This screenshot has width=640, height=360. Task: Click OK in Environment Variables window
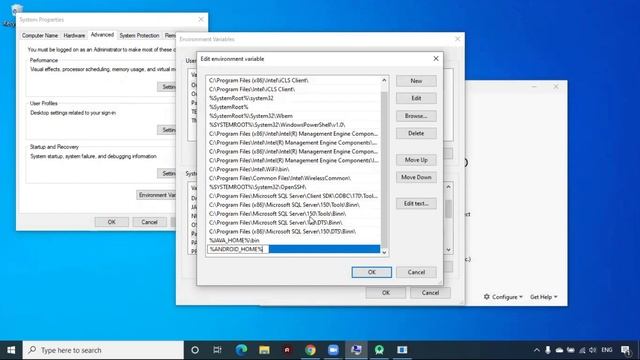coord(386,293)
